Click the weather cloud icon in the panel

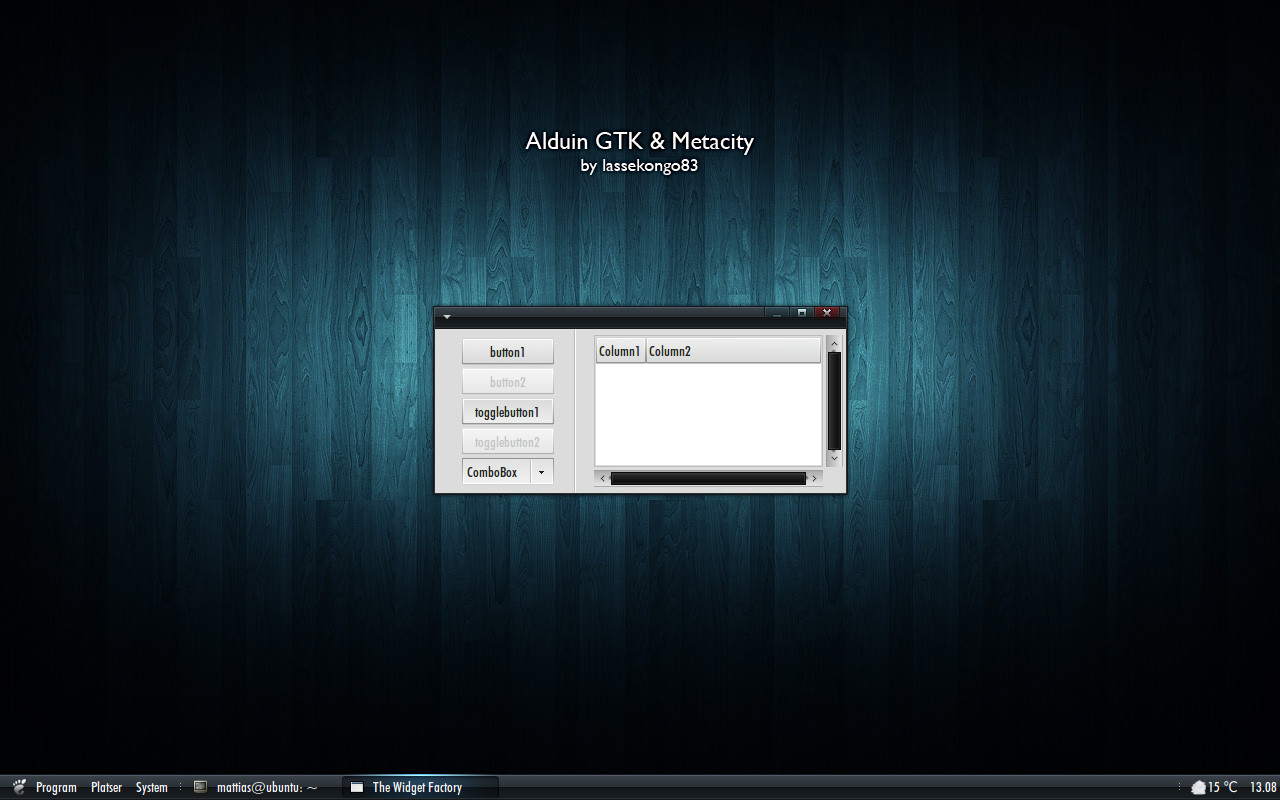1197,787
